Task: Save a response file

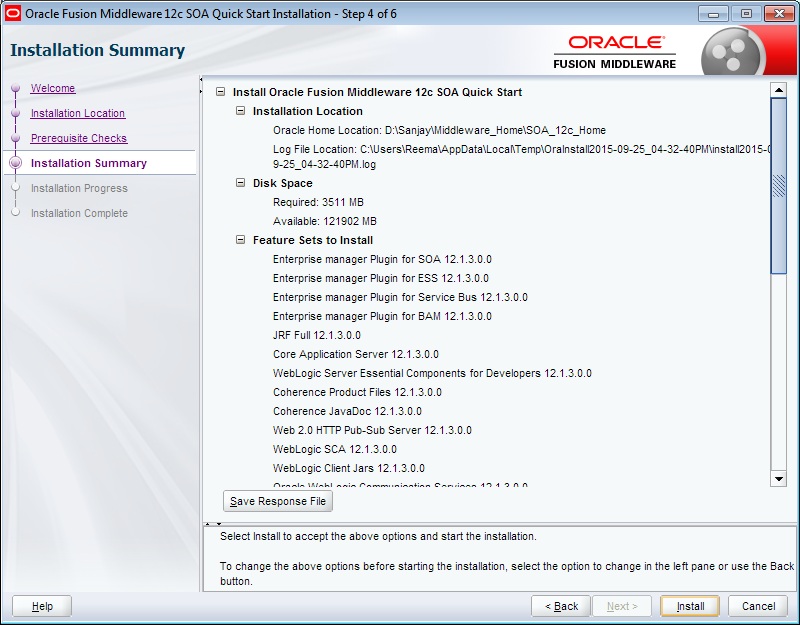Action: [x=277, y=500]
